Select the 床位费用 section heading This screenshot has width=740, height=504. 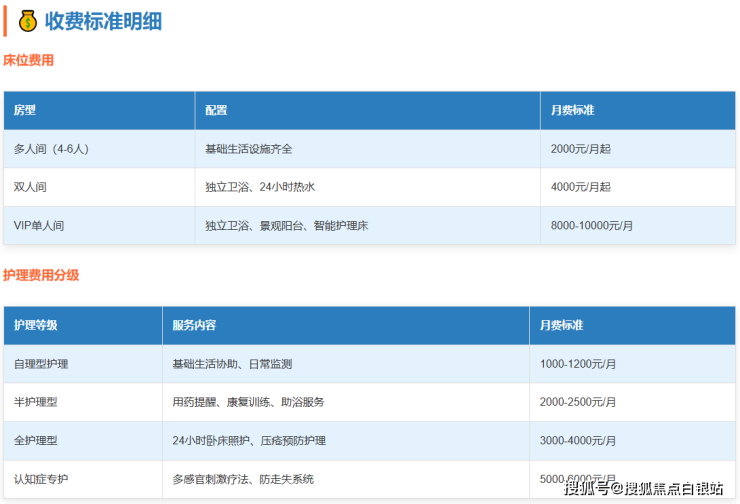click(29, 60)
